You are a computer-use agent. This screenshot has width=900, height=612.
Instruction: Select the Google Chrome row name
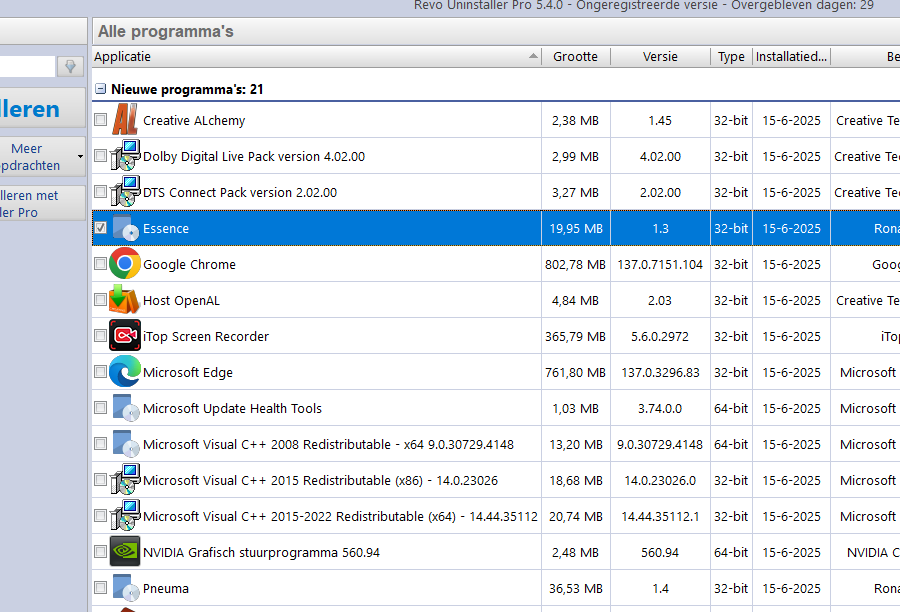point(189,264)
